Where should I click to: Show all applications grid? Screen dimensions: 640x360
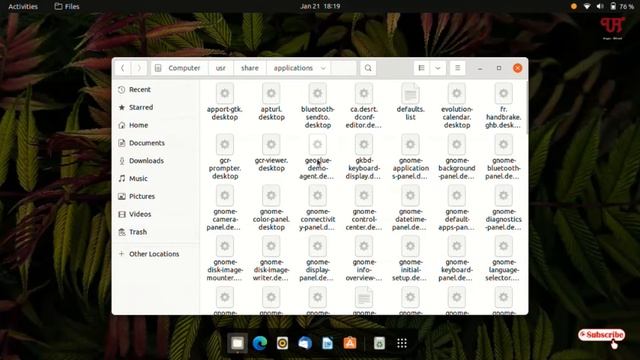[402, 343]
